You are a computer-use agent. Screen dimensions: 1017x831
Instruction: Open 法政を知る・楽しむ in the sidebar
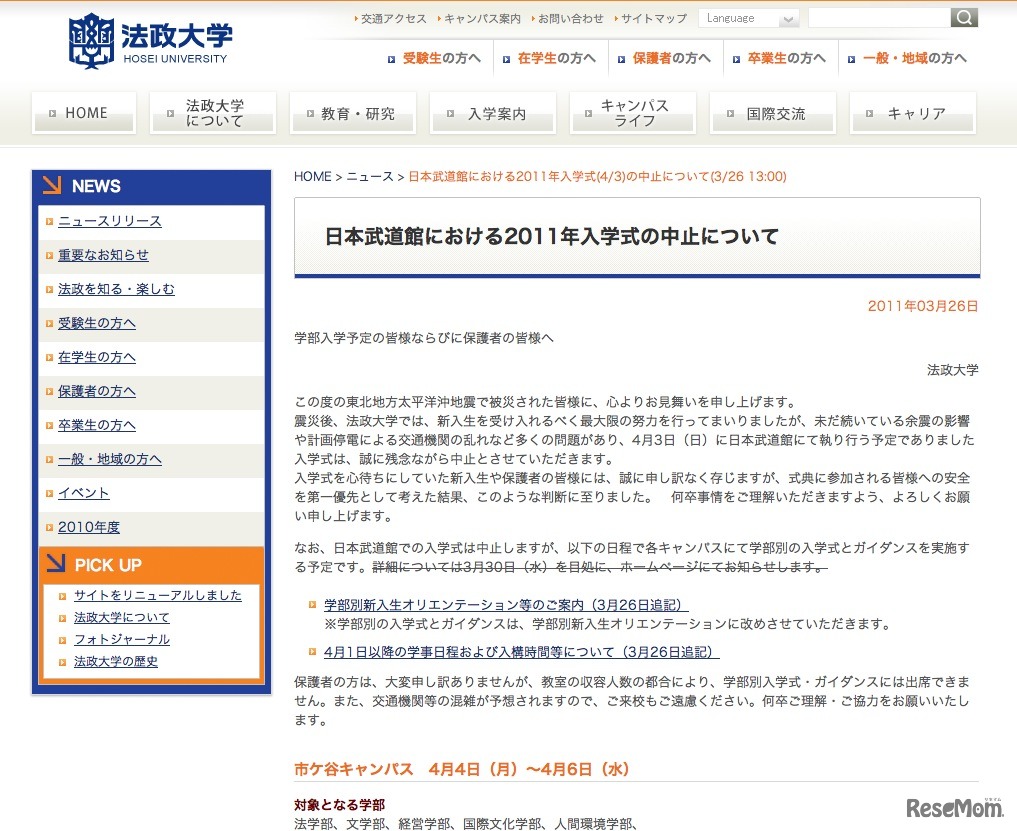click(116, 289)
